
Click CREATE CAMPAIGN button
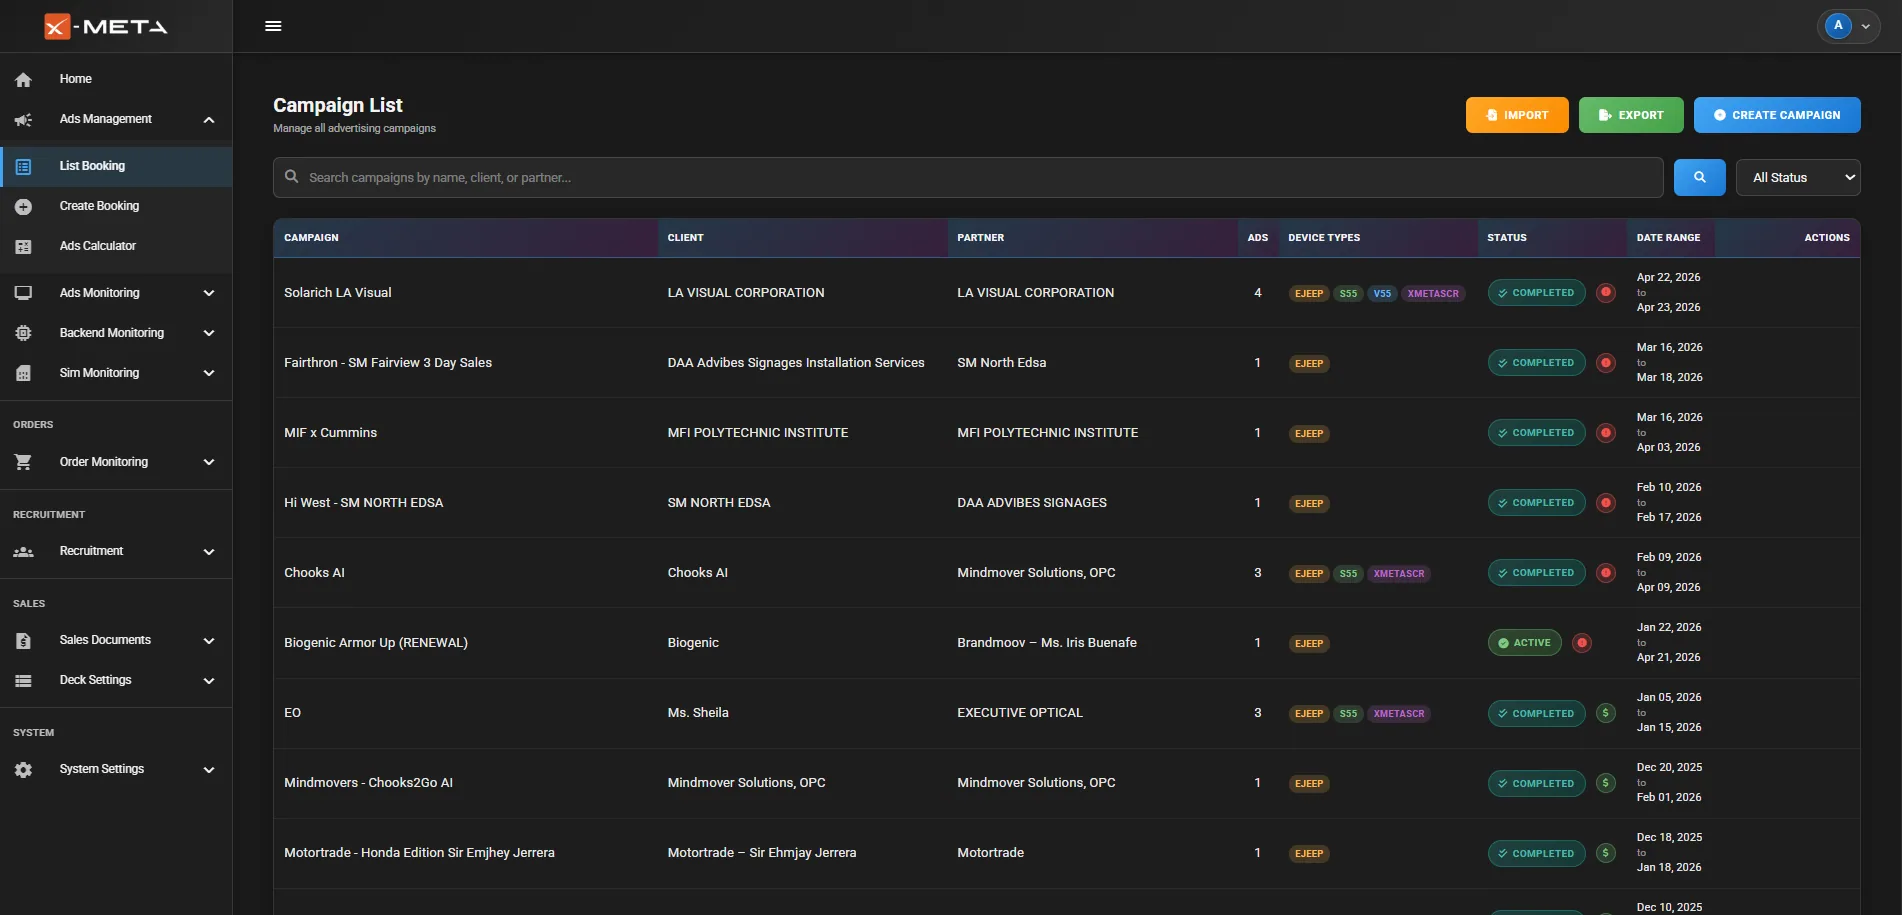[x=1777, y=115]
